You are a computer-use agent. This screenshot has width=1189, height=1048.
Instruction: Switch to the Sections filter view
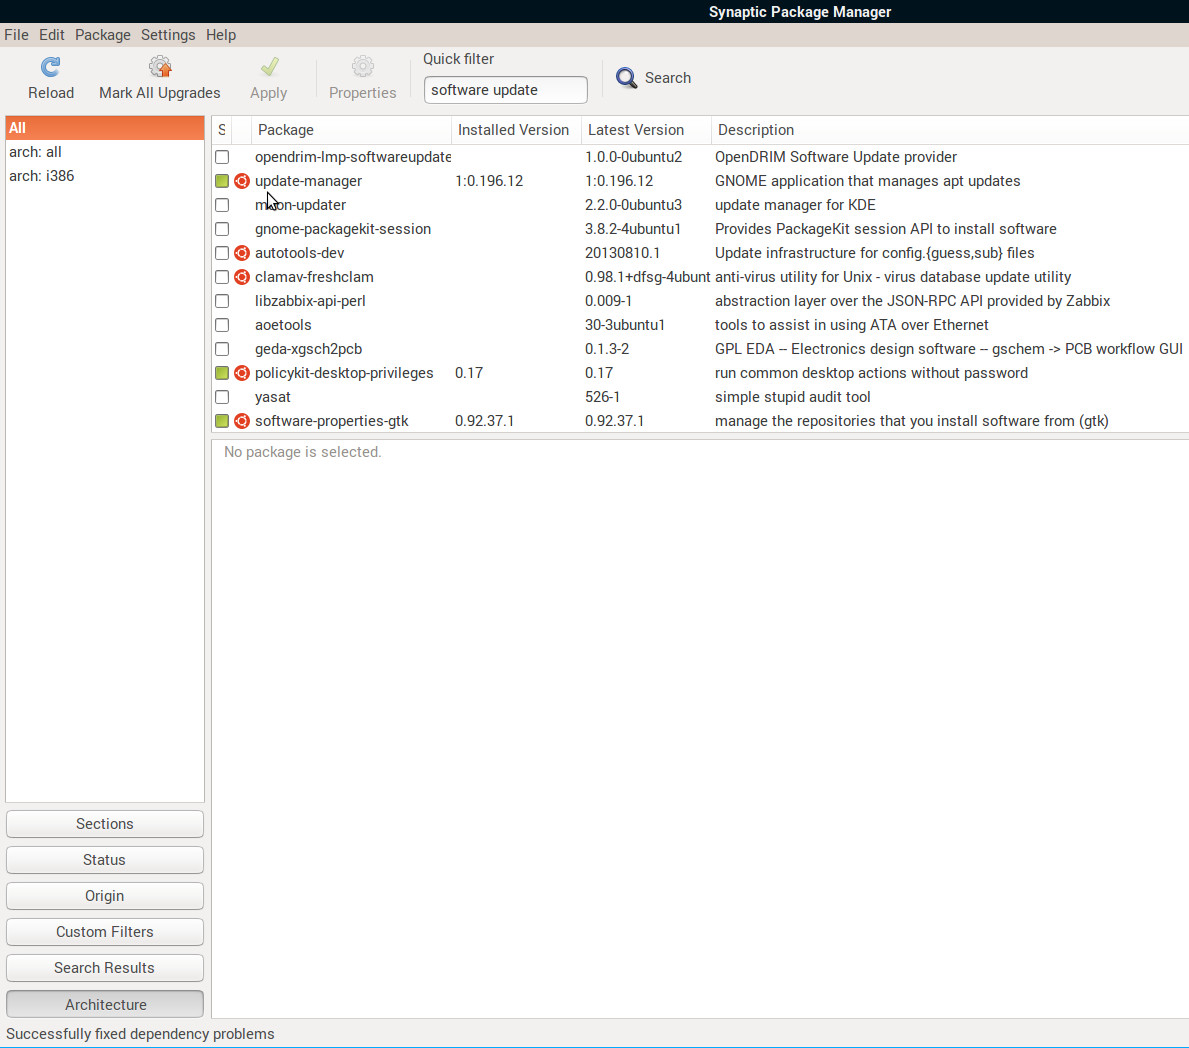(105, 824)
